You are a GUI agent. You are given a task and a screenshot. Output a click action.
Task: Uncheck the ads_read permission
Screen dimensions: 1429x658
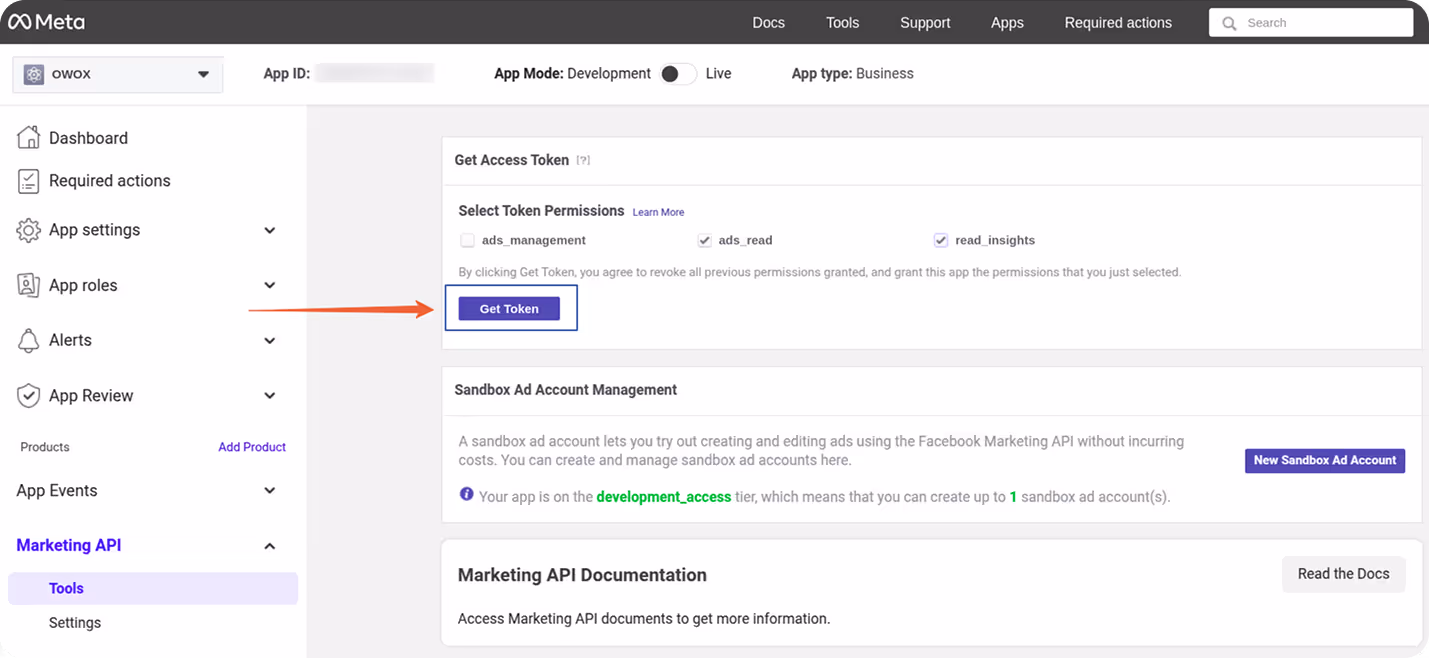704,240
